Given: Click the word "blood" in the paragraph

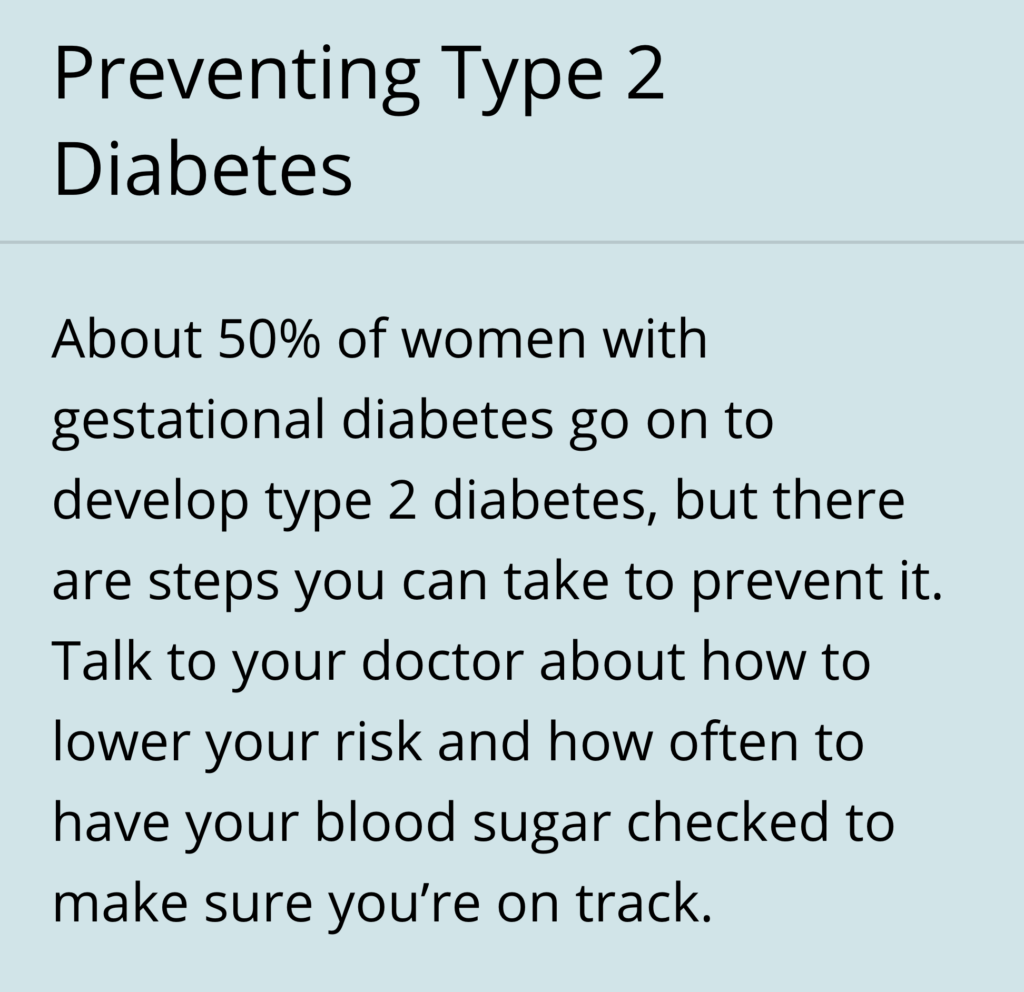Looking at the screenshot, I should point(385,822).
